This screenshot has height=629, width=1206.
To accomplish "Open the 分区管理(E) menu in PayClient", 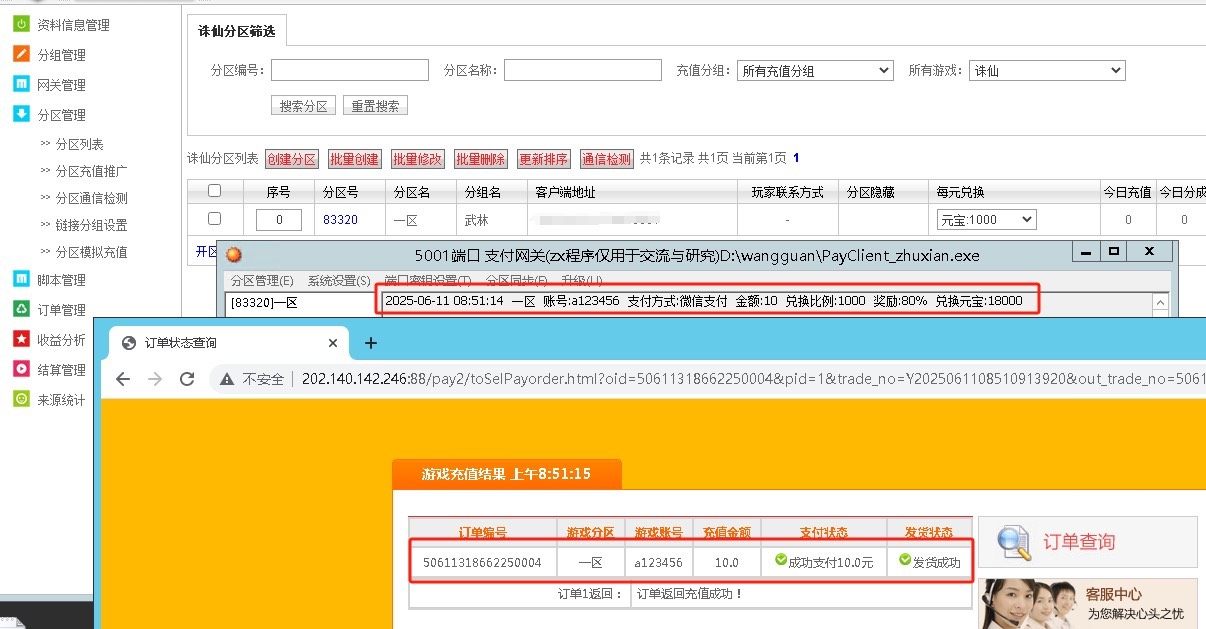I will [262, 281].
